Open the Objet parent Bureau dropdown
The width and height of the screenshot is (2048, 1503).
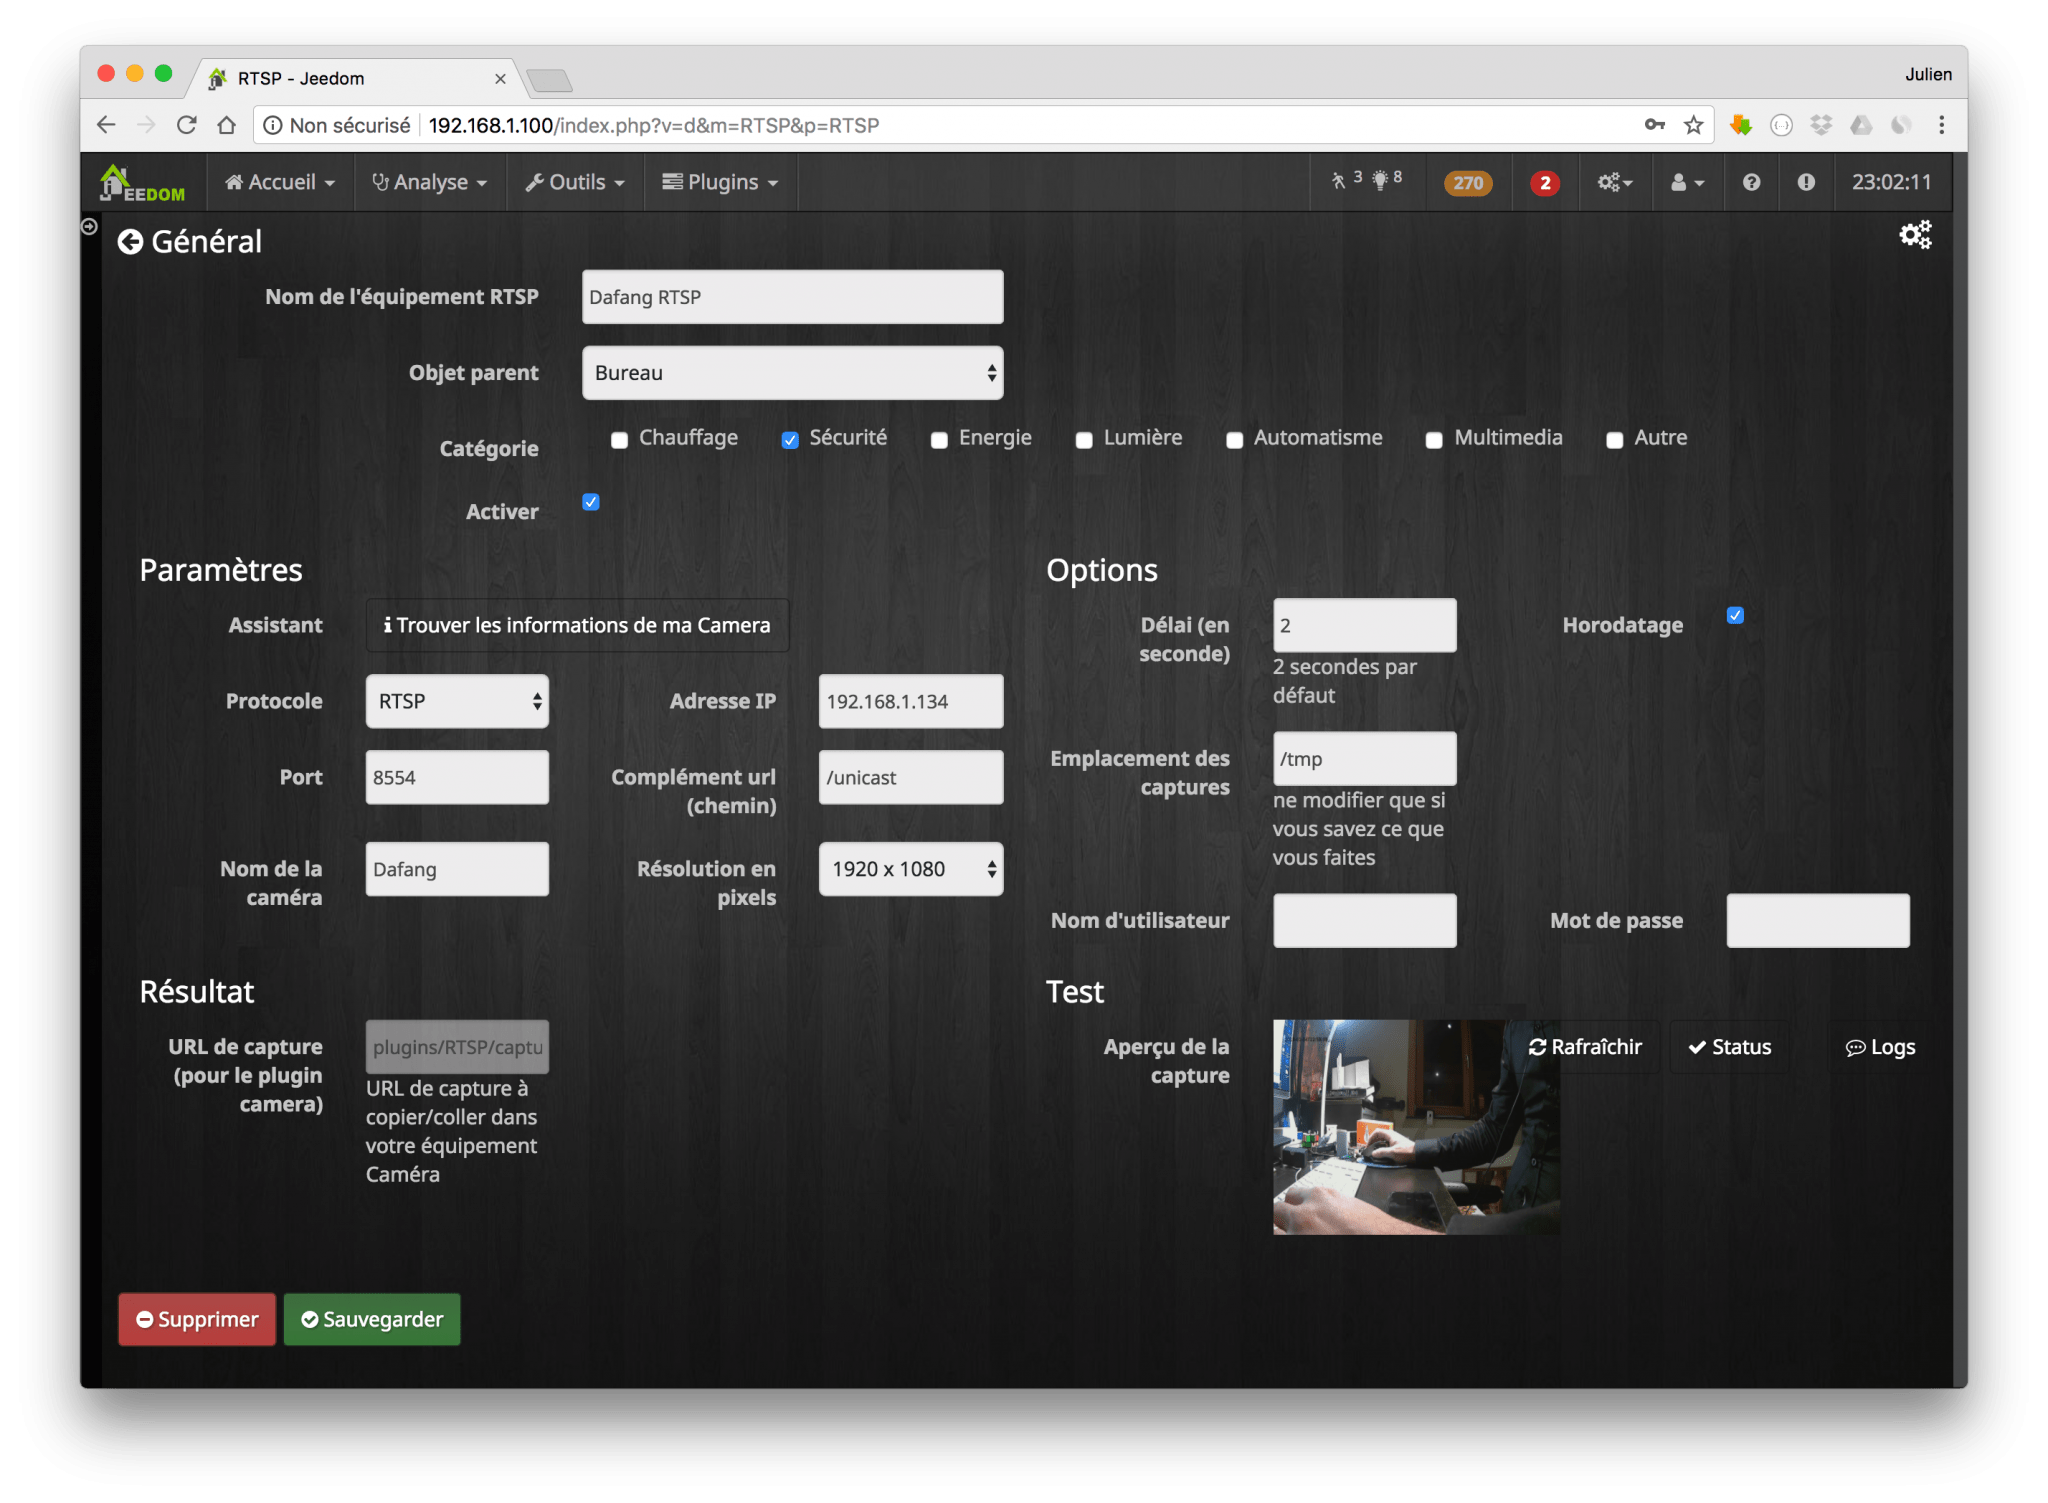pyautogui.click(x=792, y=373)
